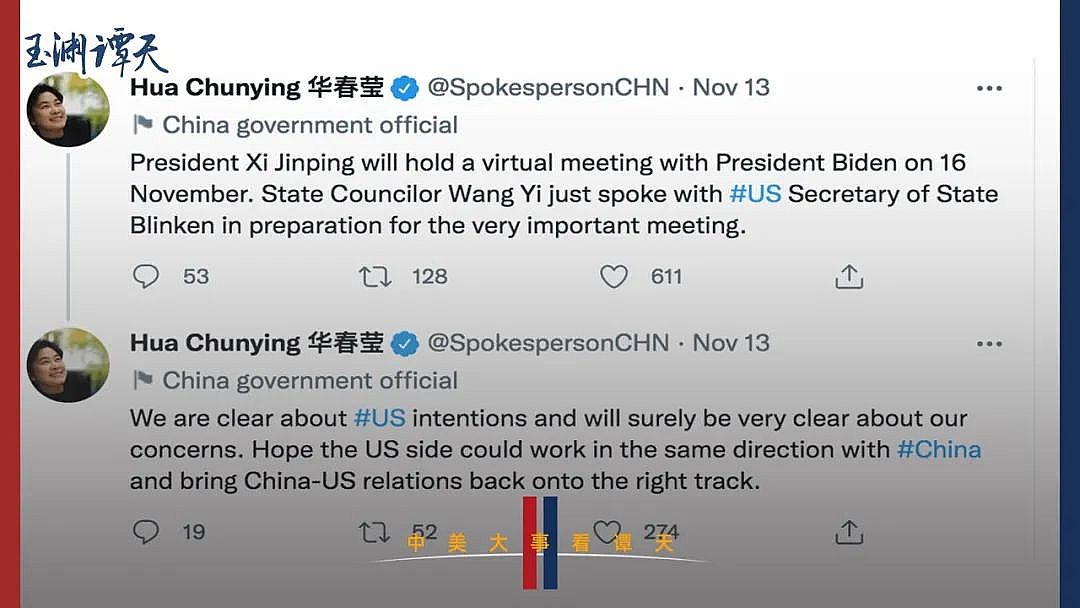Click verified badge on first Hua Chunying tweet
1080x608 pixels.
coord(405,88)
